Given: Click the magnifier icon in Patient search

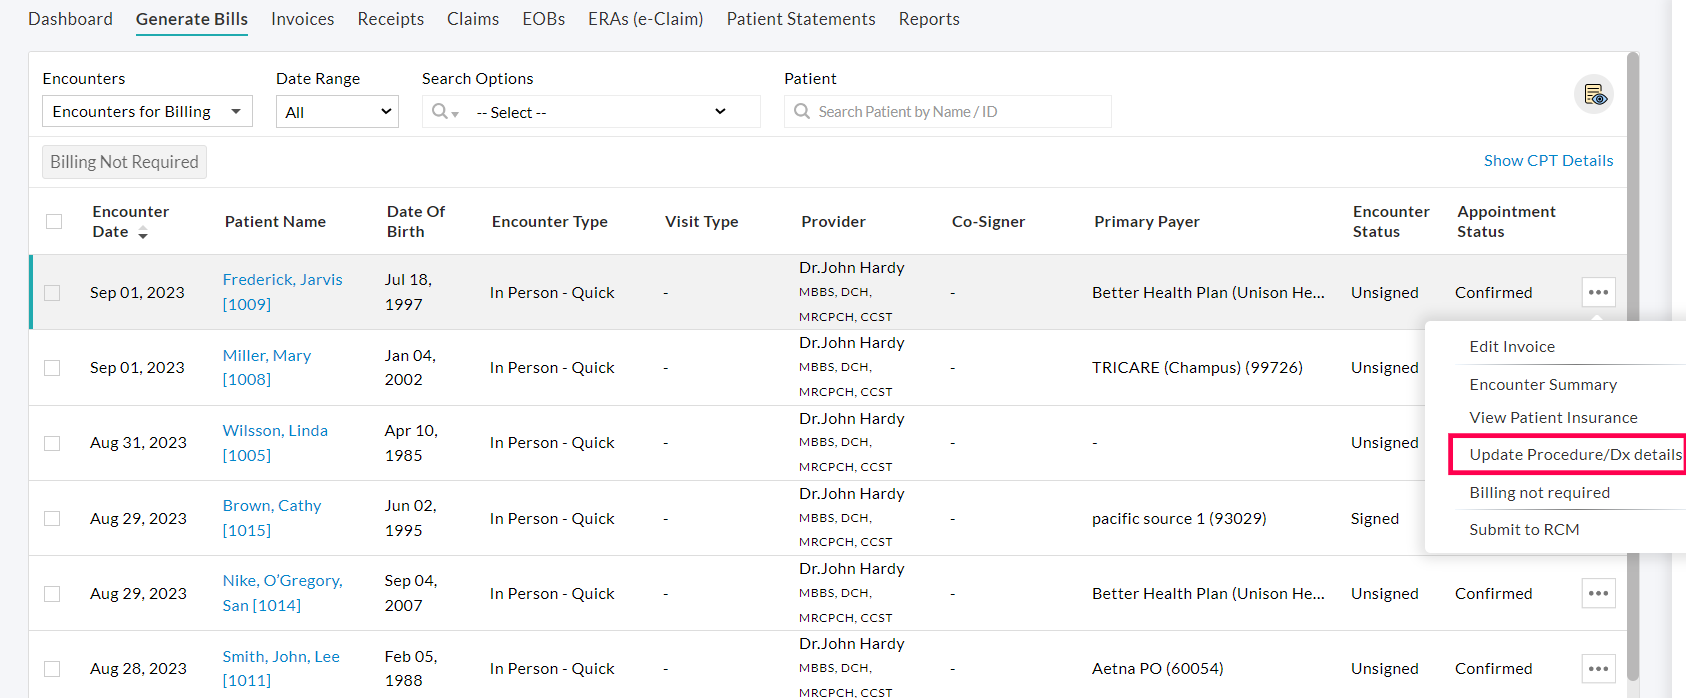Looking at the screenshot, I should click(802, 112).
